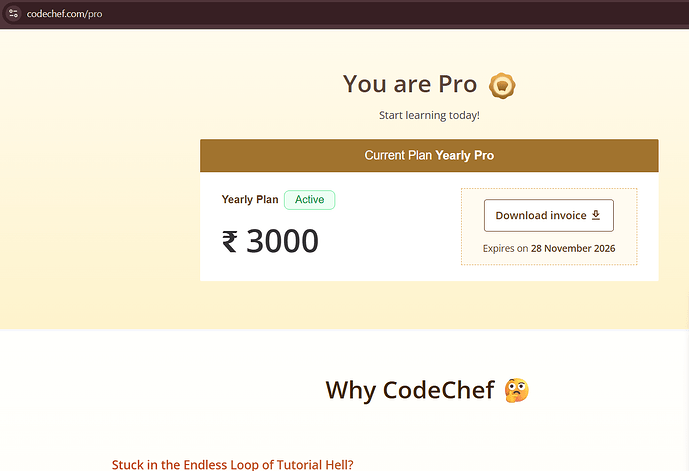Select the codechef.com/pro URL field
The image size is (689, 471).
(65, 14)
